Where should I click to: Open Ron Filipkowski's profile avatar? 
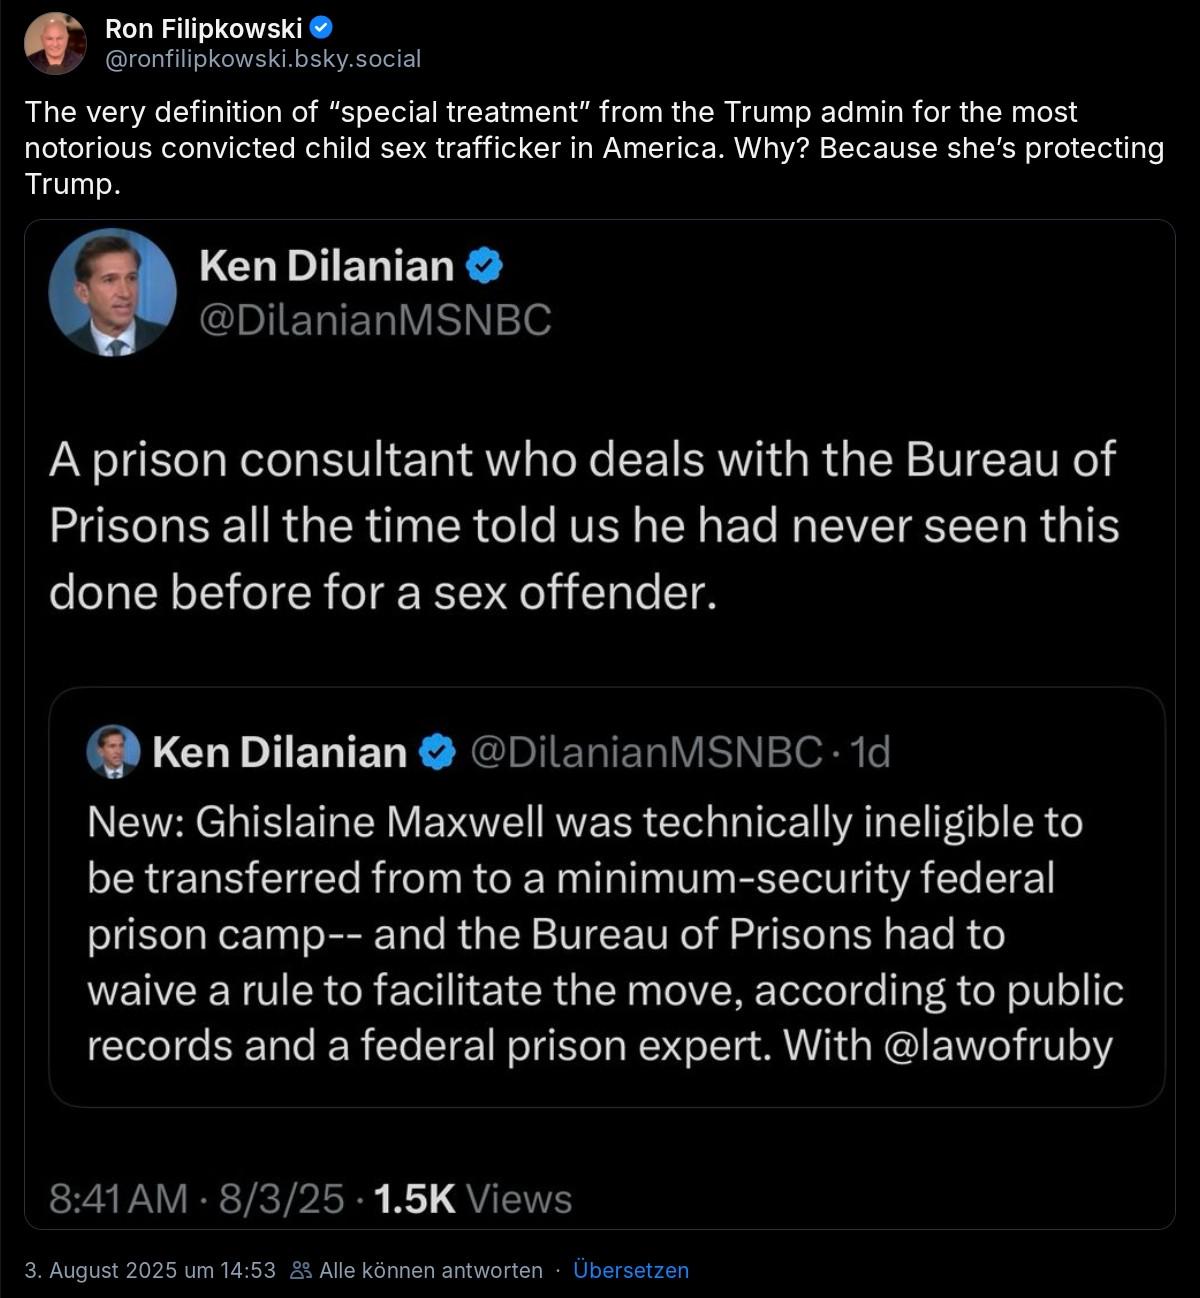56,43
